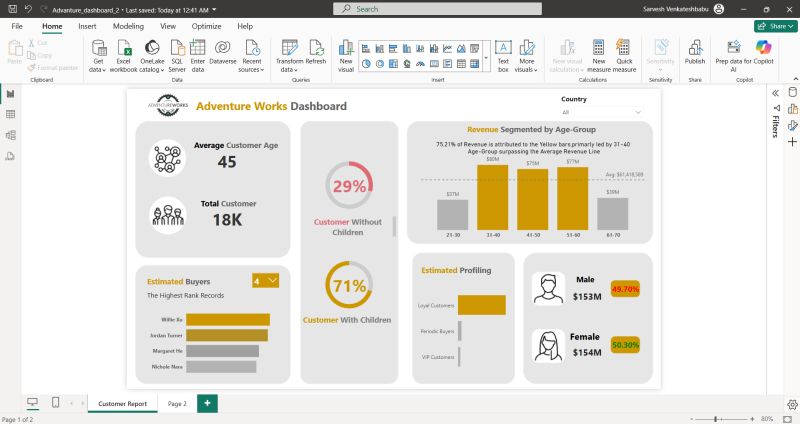Switch to Model view in left sidebar

pos(10,135)
